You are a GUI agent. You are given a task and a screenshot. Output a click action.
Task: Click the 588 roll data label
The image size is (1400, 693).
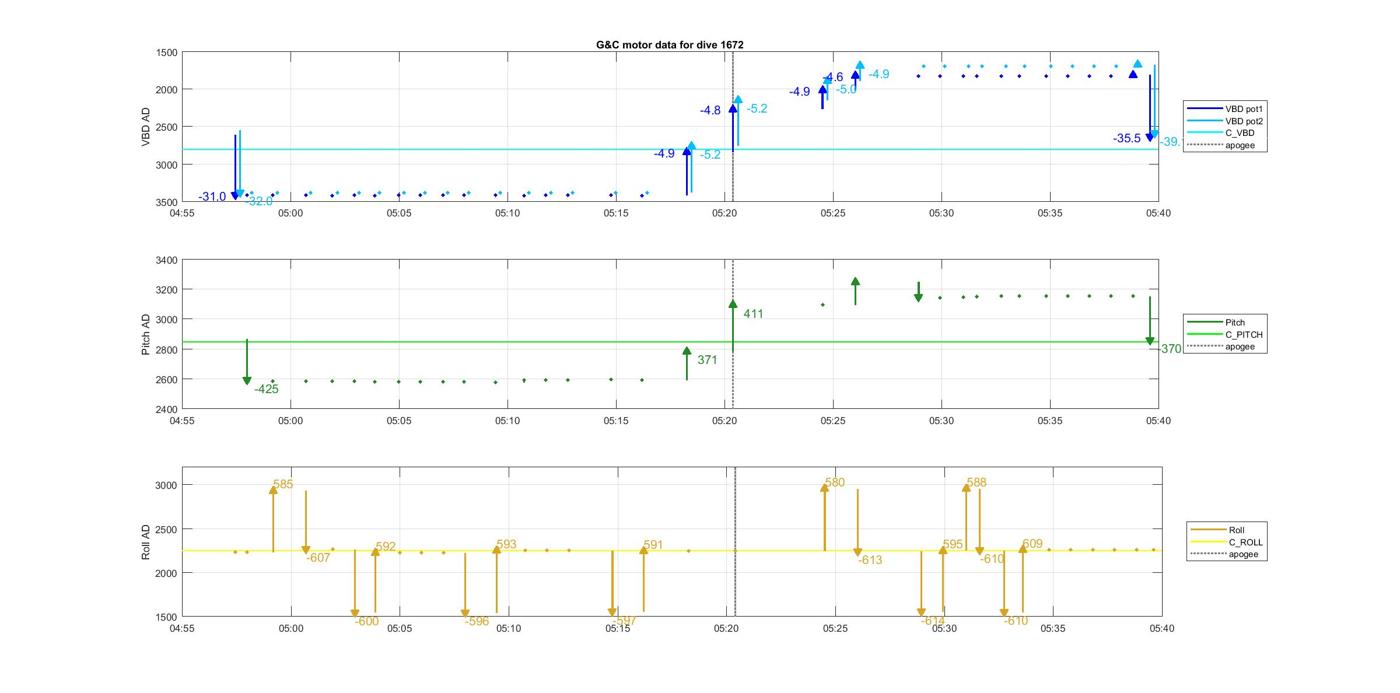(977, 483)
